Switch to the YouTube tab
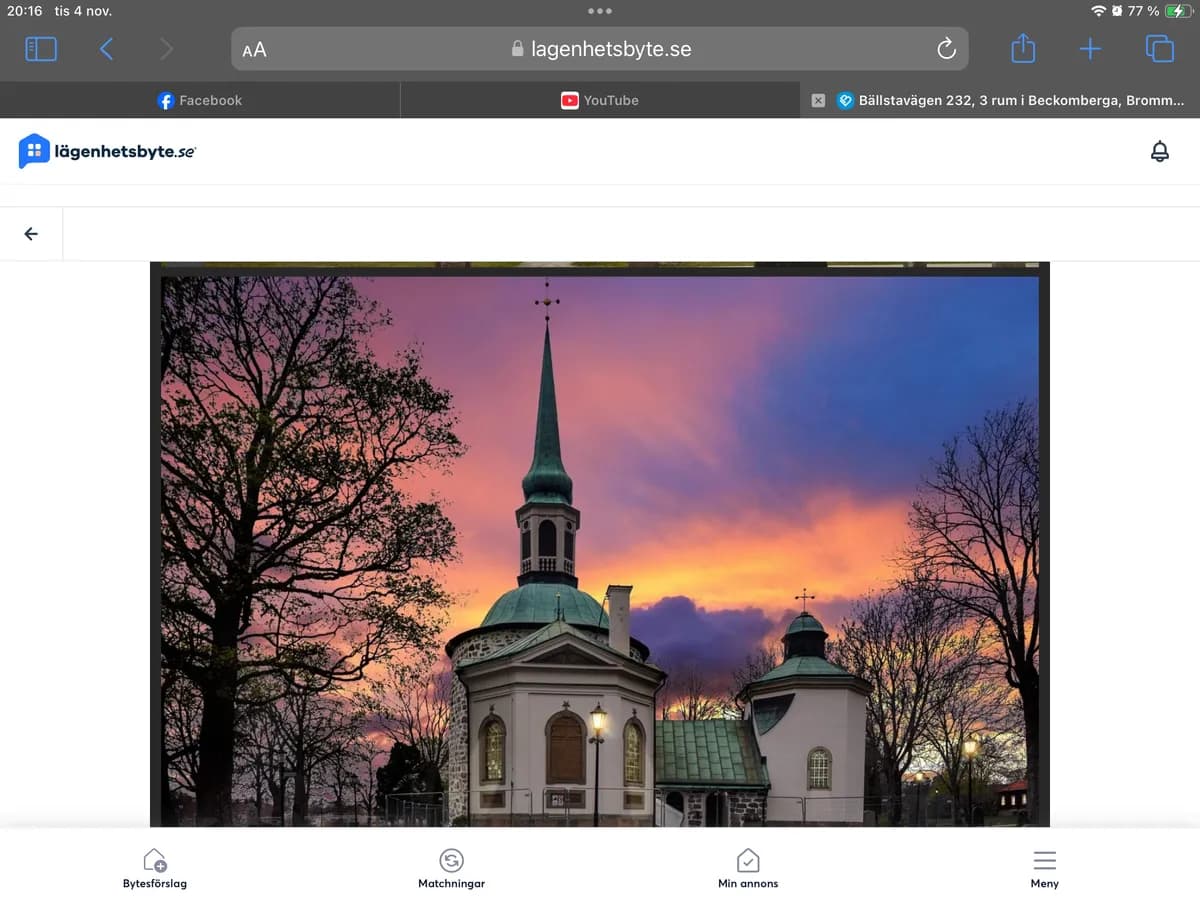The width and height of the screenshot is (1200, 900). click(600, 100)
